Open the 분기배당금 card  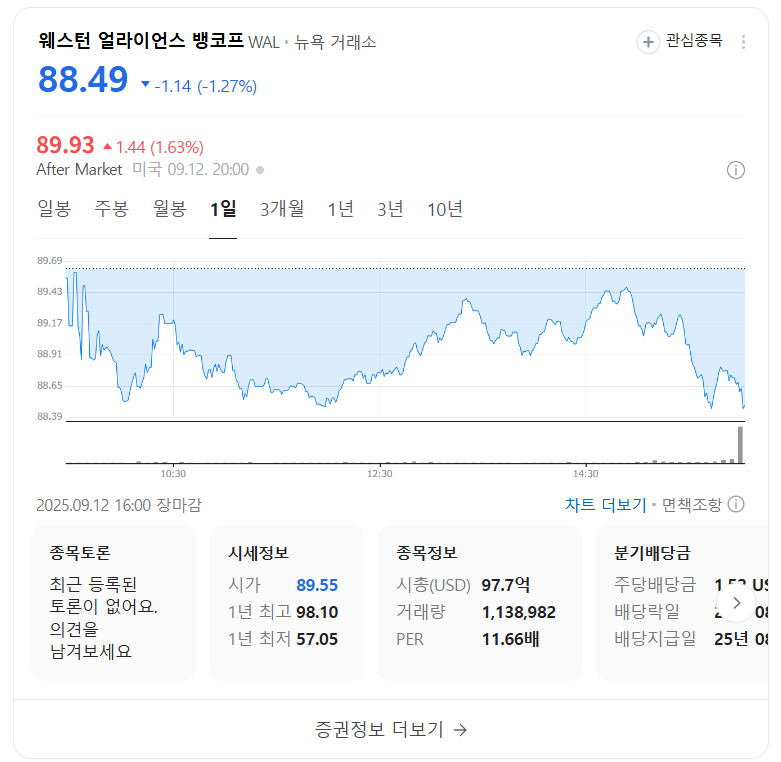(x=682, y=603)
